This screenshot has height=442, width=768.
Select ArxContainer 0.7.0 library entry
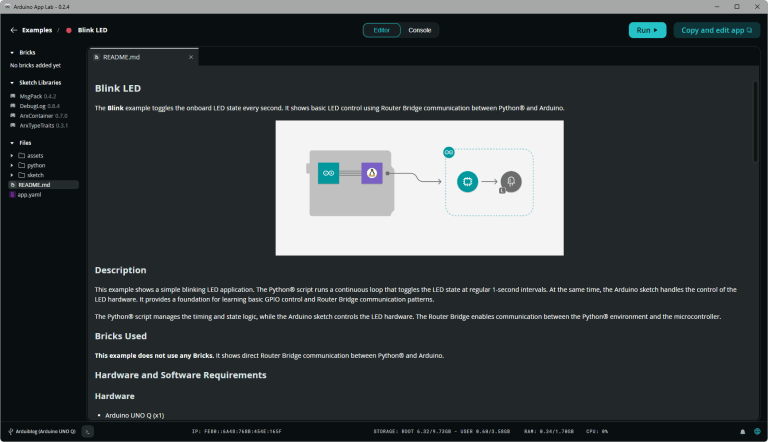pos(43,116)
